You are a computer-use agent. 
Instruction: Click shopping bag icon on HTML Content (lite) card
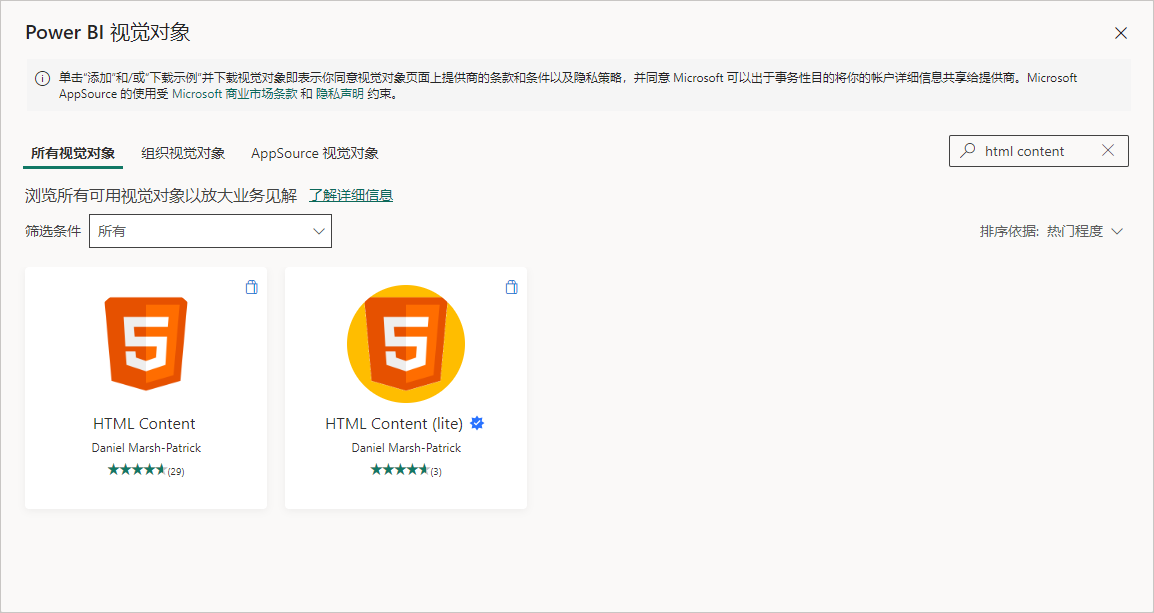(511, 287)
